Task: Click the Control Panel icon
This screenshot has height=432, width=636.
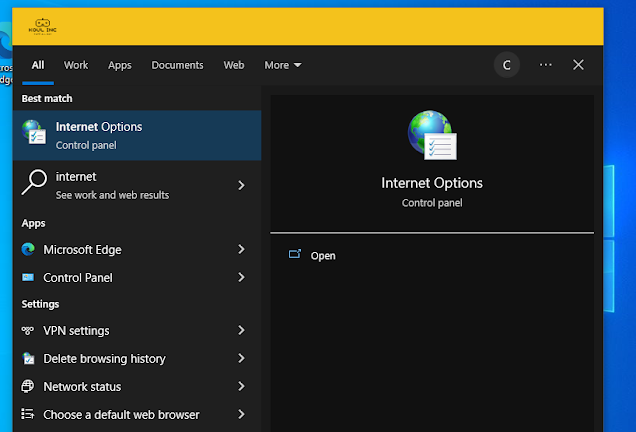Action: click(x=28, y=277)
